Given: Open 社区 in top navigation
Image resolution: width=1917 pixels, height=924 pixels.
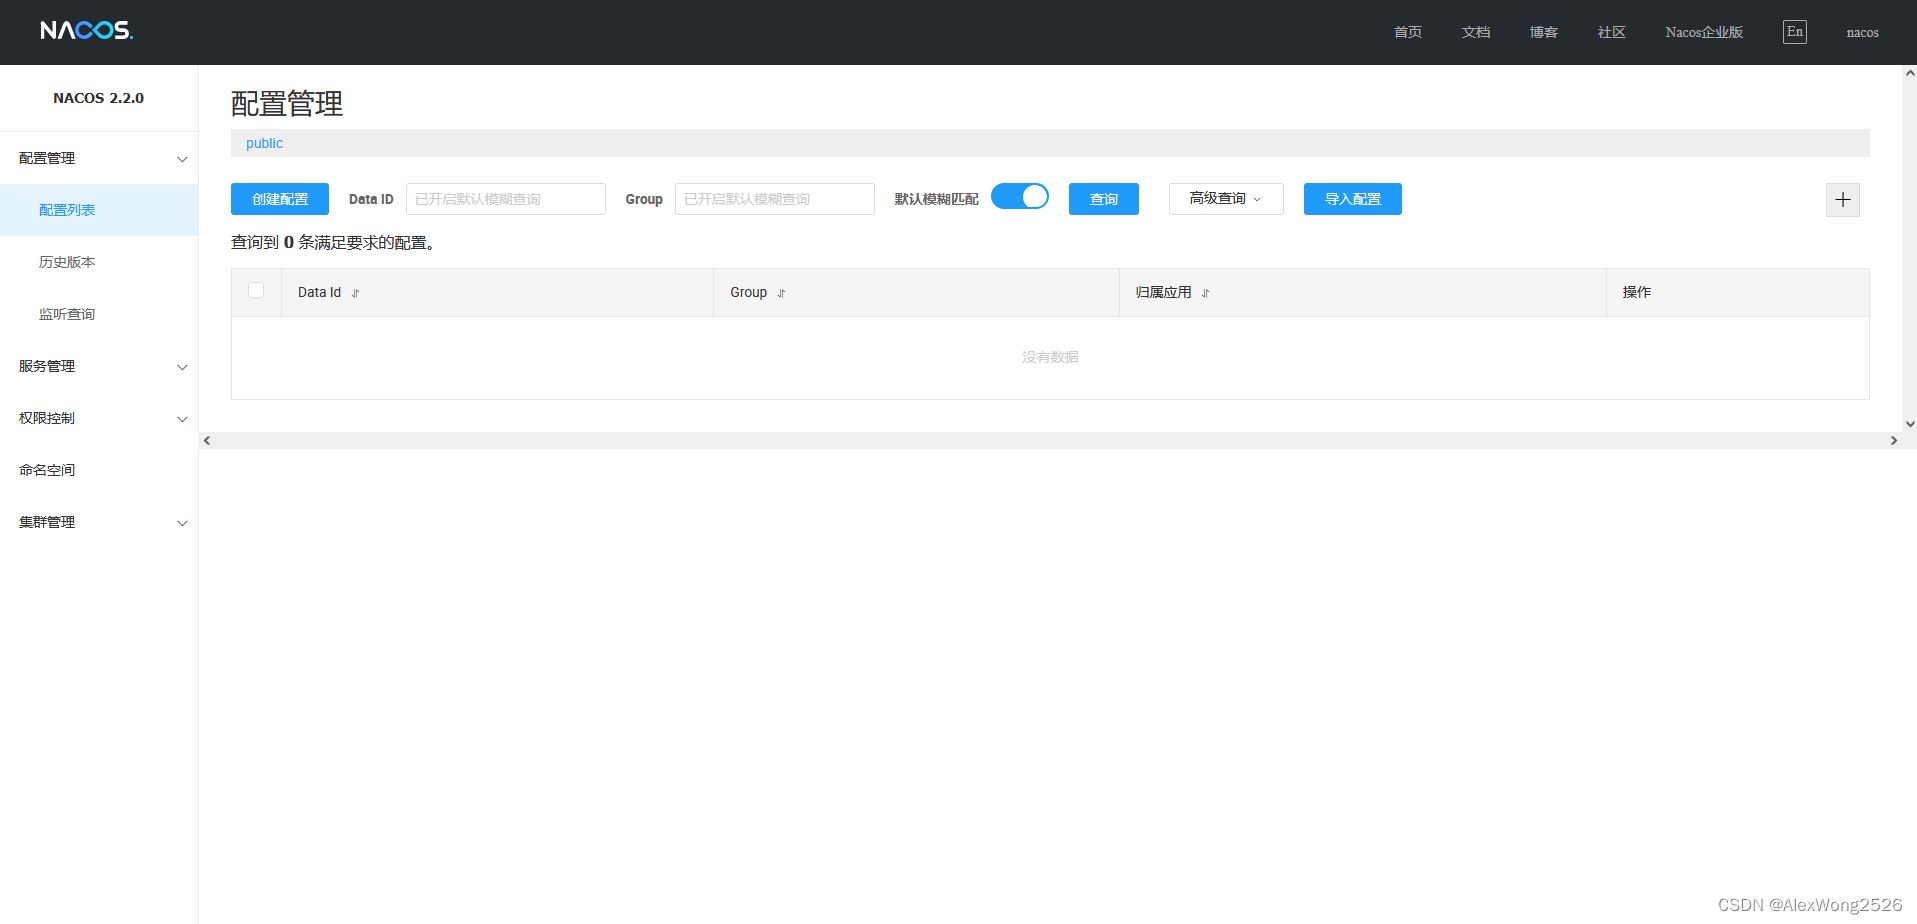Looking at the screenshot, I should [x=1612, y=32].
